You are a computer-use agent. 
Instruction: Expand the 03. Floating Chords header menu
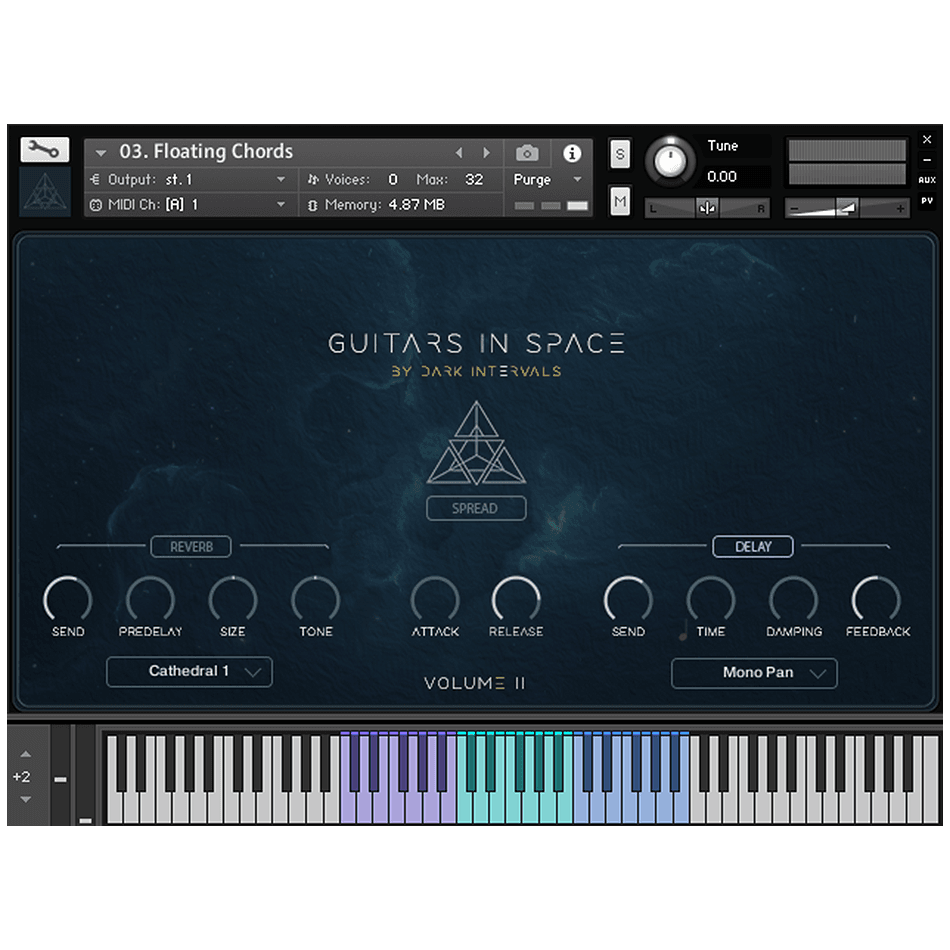[x=100, y=152]
